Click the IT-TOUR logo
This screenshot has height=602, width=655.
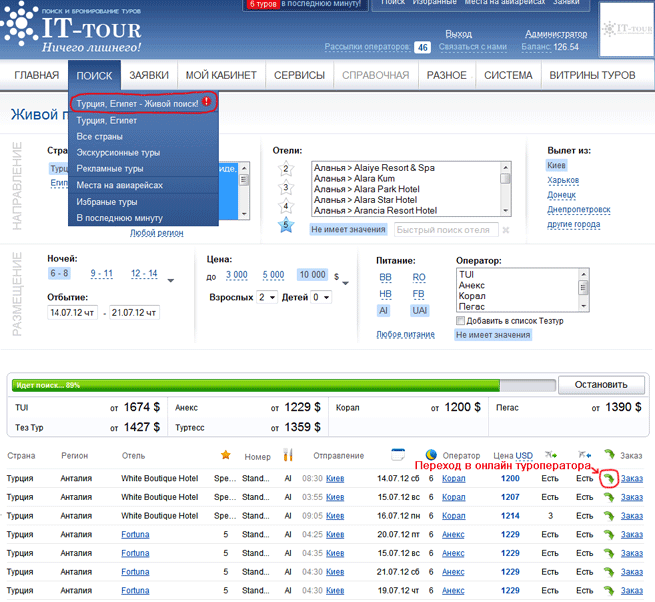(71, 28)
